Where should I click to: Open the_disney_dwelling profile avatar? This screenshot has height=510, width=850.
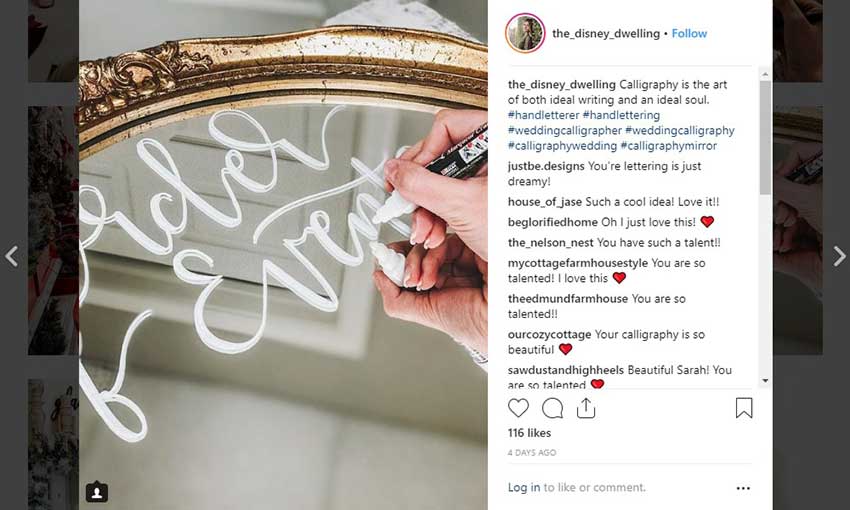coord(525,33)
